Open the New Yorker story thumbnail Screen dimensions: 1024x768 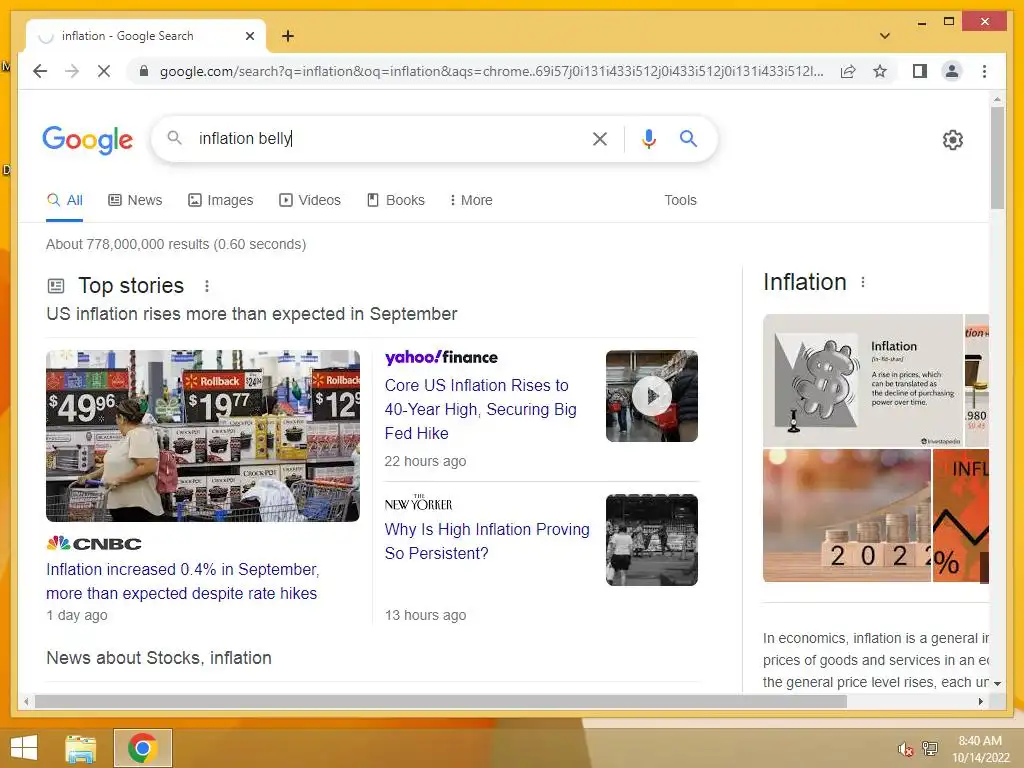click(x=652, y=540)
